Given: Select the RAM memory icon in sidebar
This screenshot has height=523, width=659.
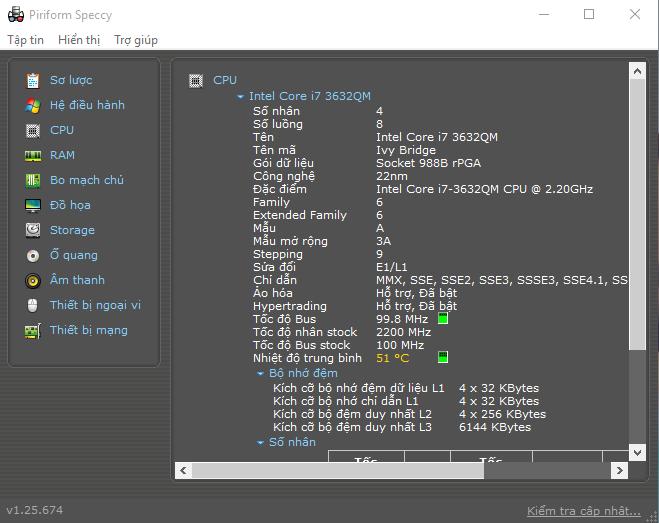Looking at the screenshot, I should pos(33,155).
